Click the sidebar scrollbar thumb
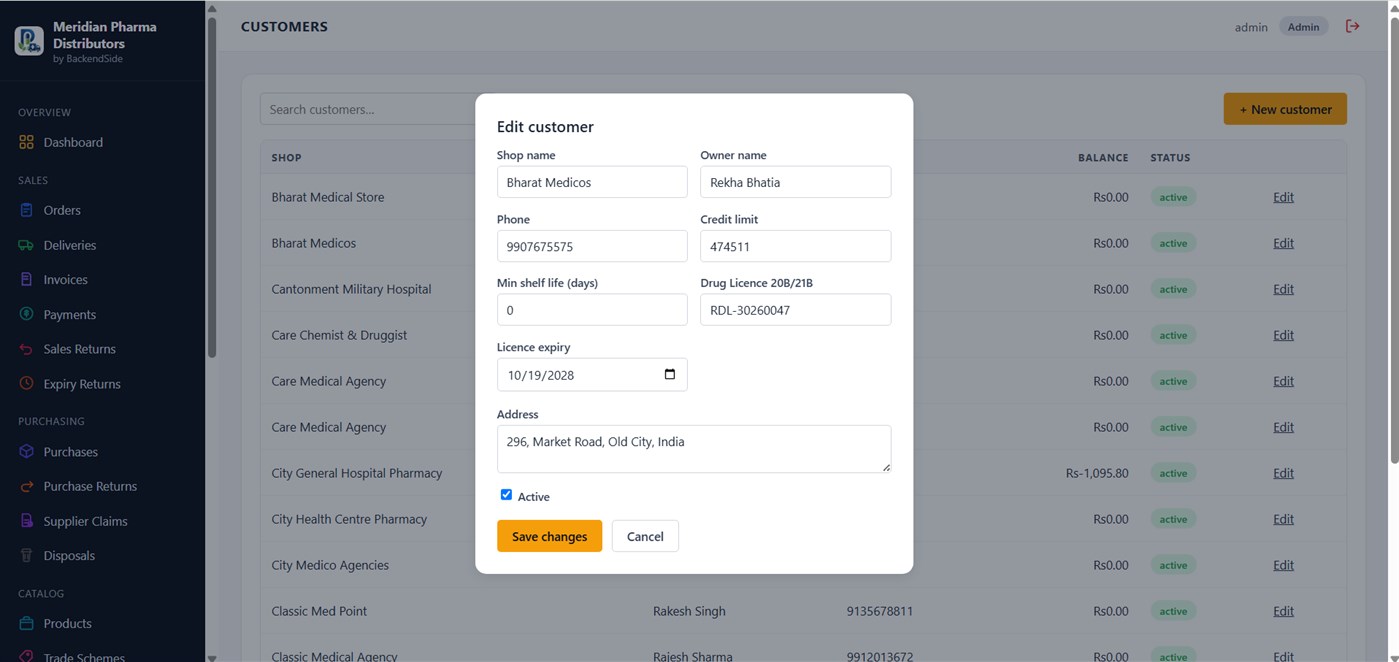The image size is (1399, 662). (x=211, y=187)
